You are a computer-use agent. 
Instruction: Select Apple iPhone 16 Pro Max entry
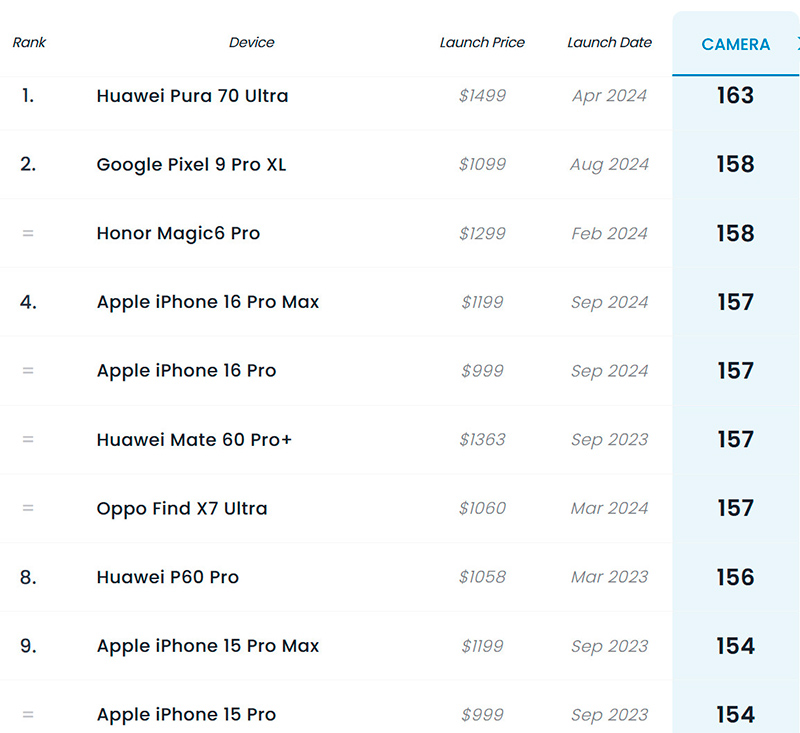pos(208,302)
